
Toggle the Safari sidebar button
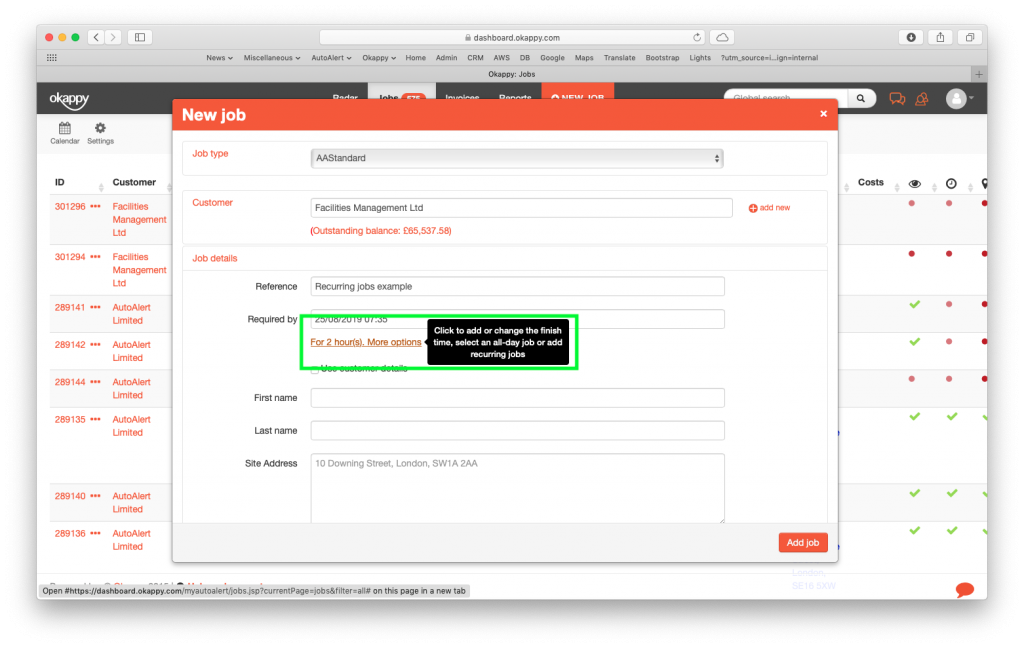coord(140,37)
